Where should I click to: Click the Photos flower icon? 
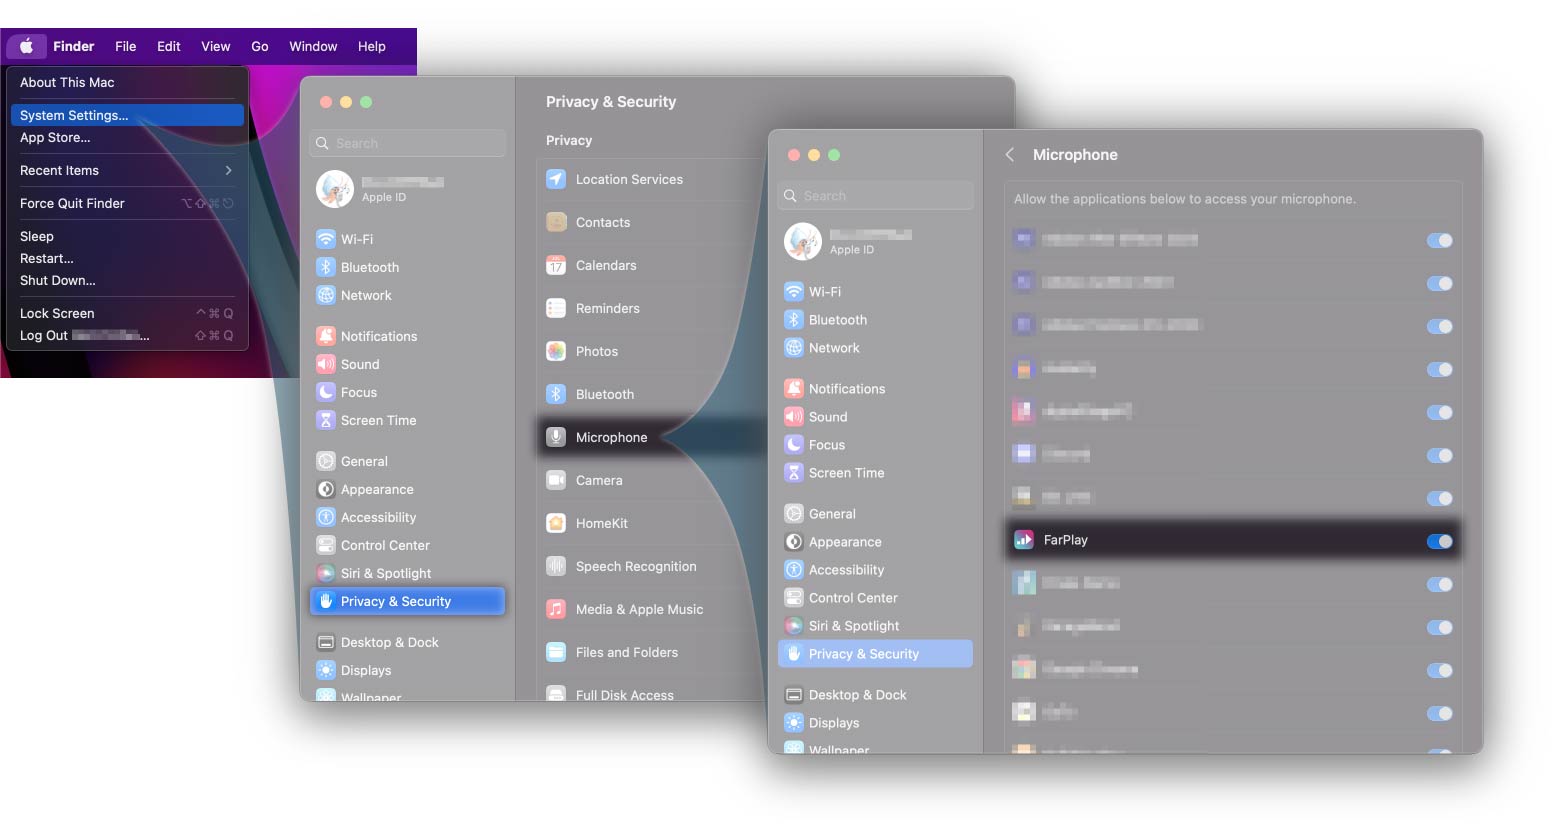click(556, 352)
